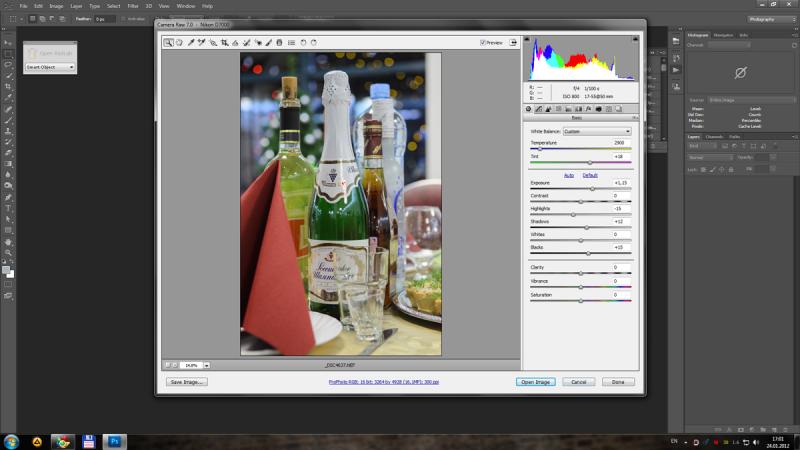Open the Basic panel flyout menu
The image size is (800, 450).
coord(635,118)
